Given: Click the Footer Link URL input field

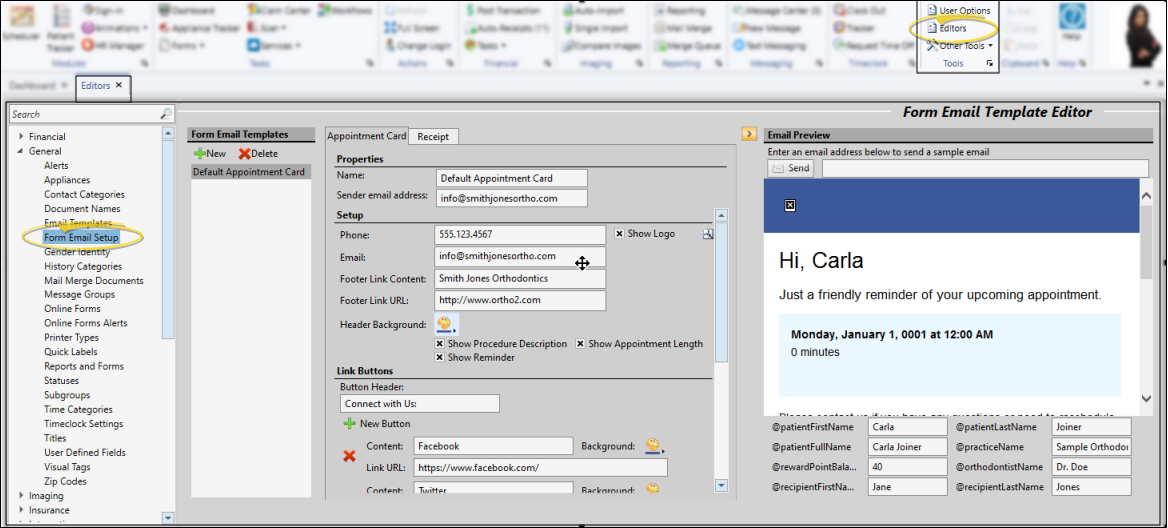Looking at the screenshot, I should [x=519, y=300].
